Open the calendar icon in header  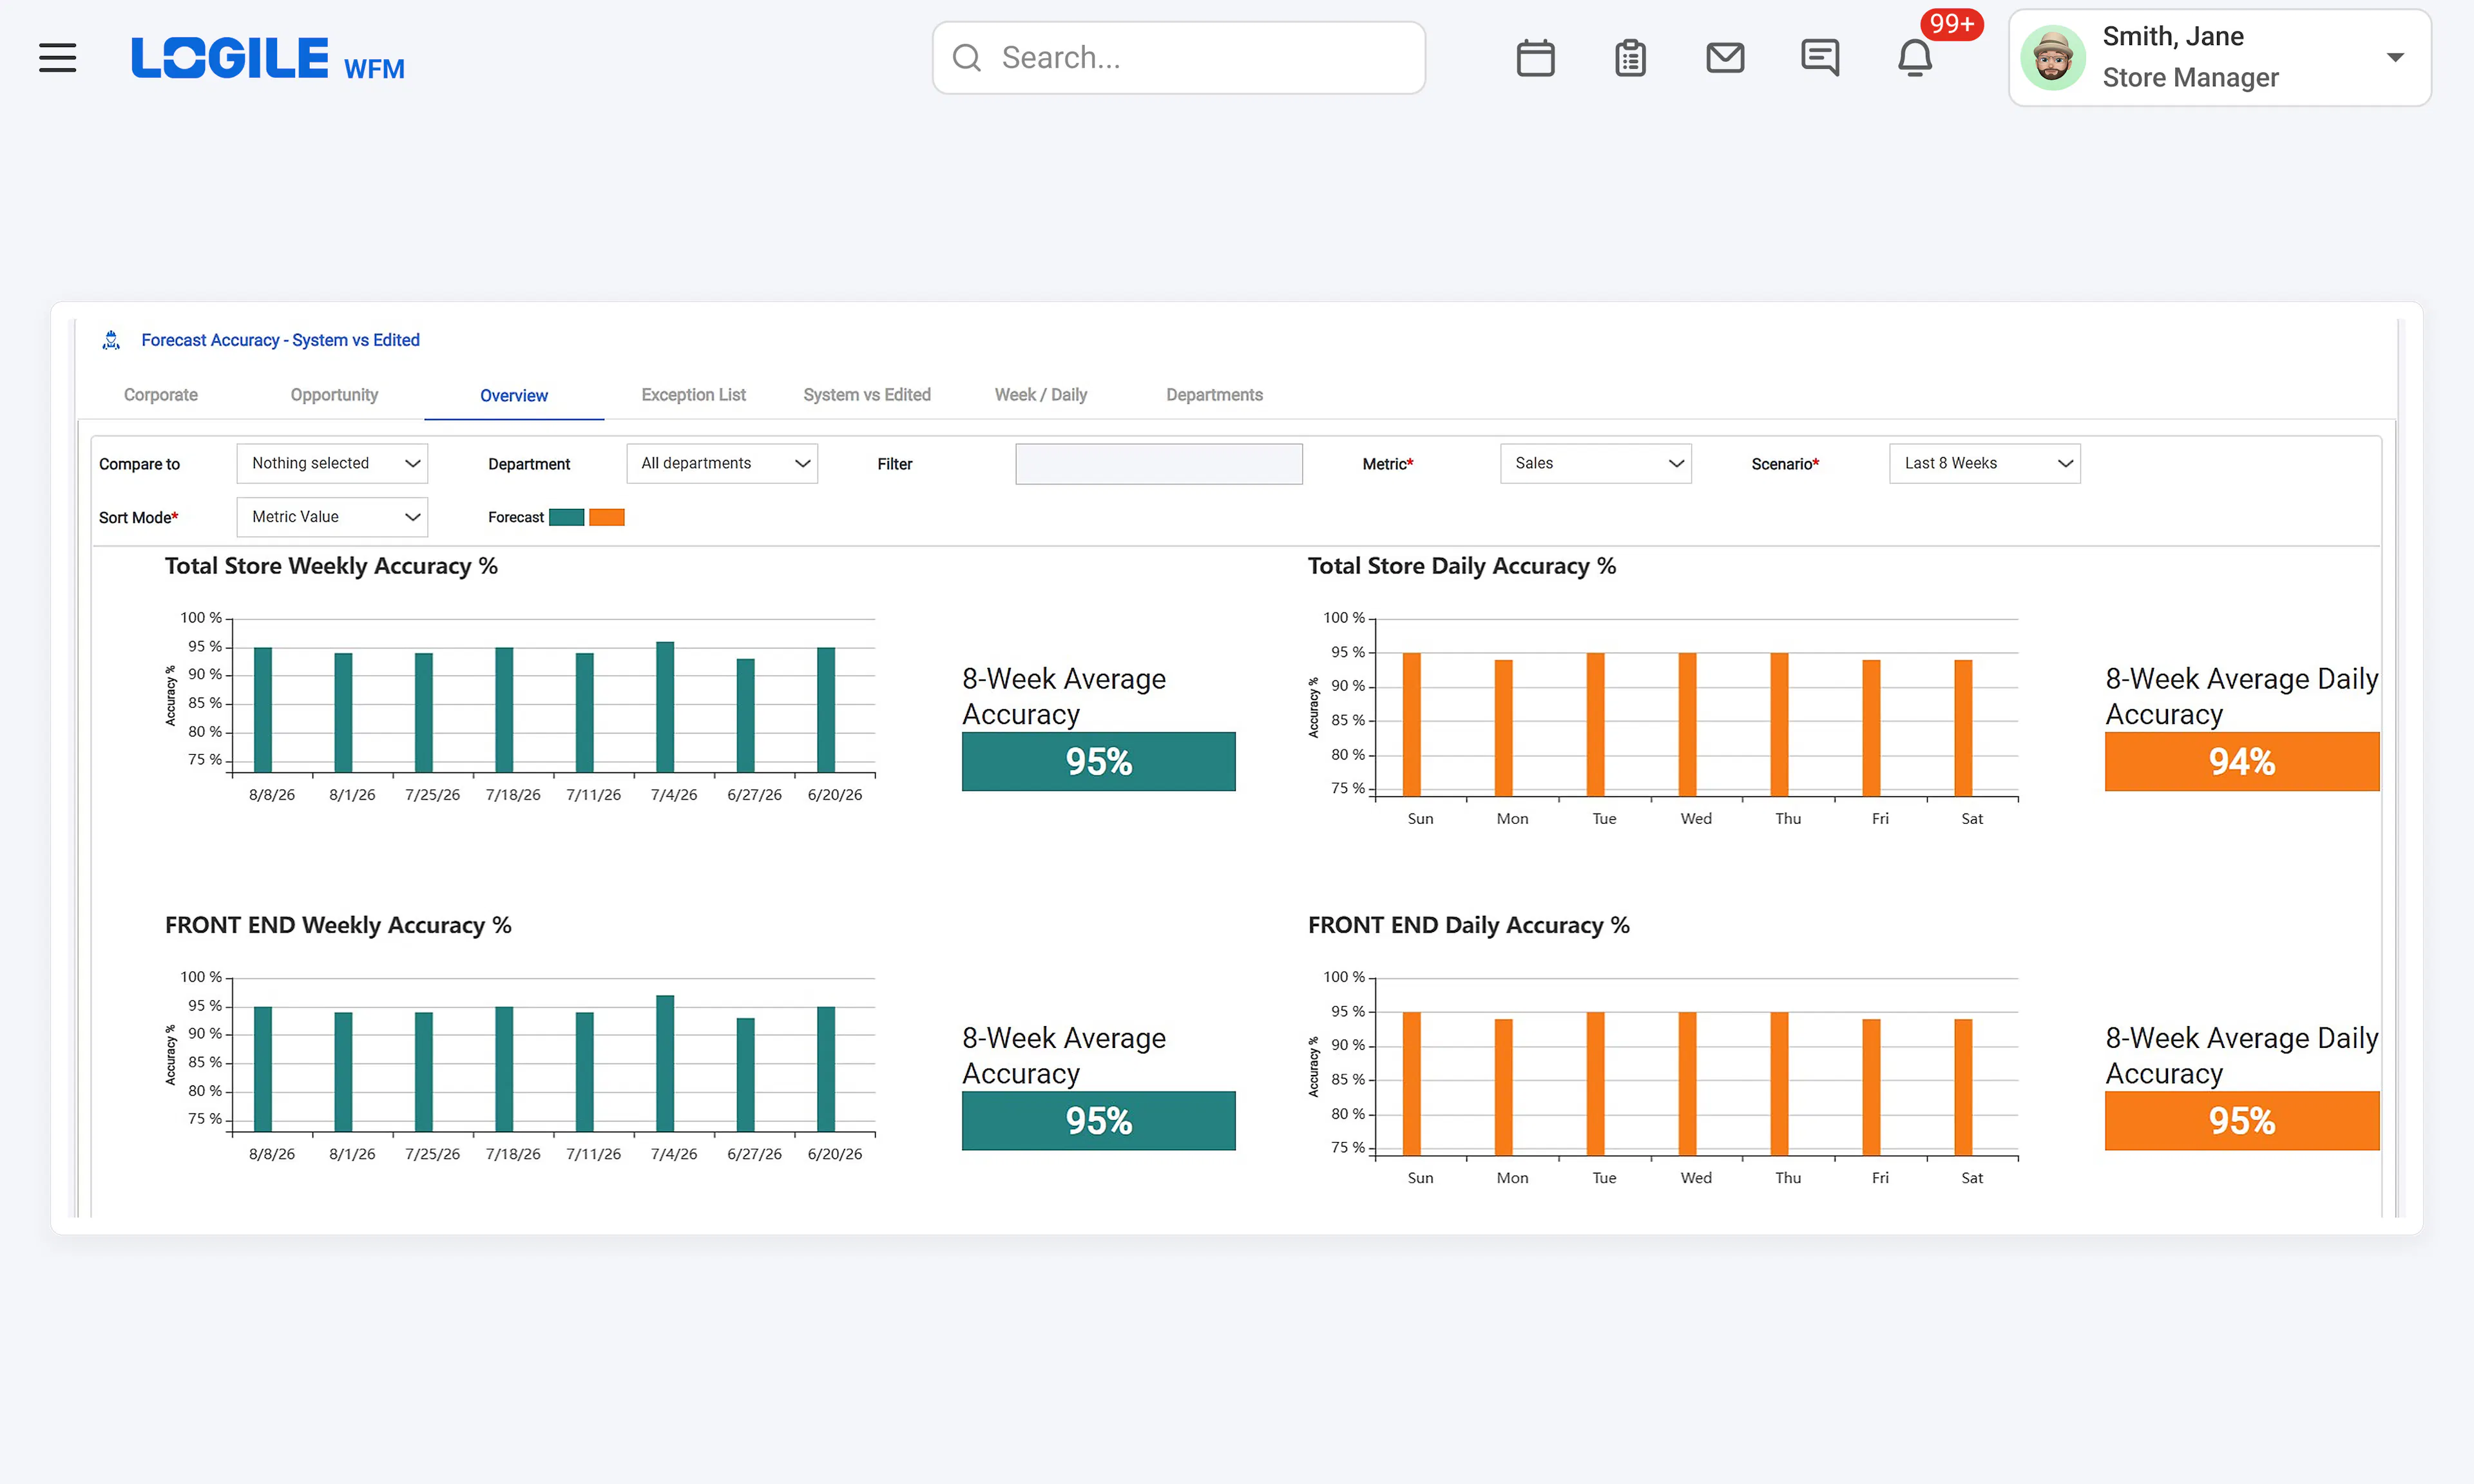point(1535,58)
